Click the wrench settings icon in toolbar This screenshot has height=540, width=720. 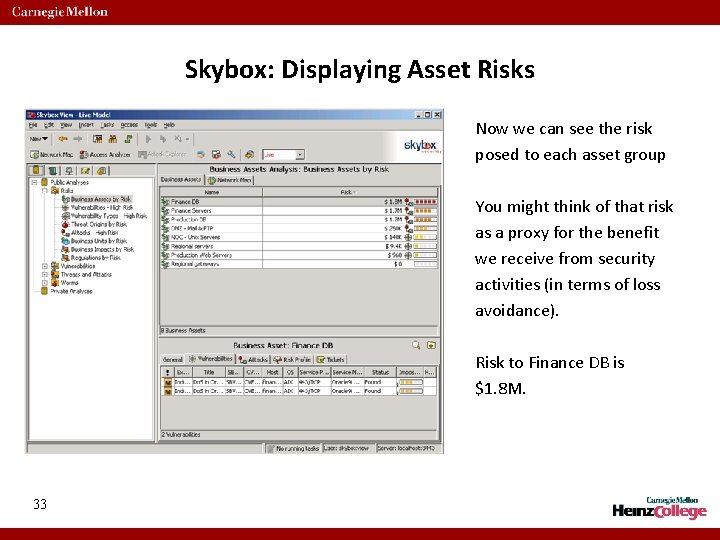(x=231, y=155)
